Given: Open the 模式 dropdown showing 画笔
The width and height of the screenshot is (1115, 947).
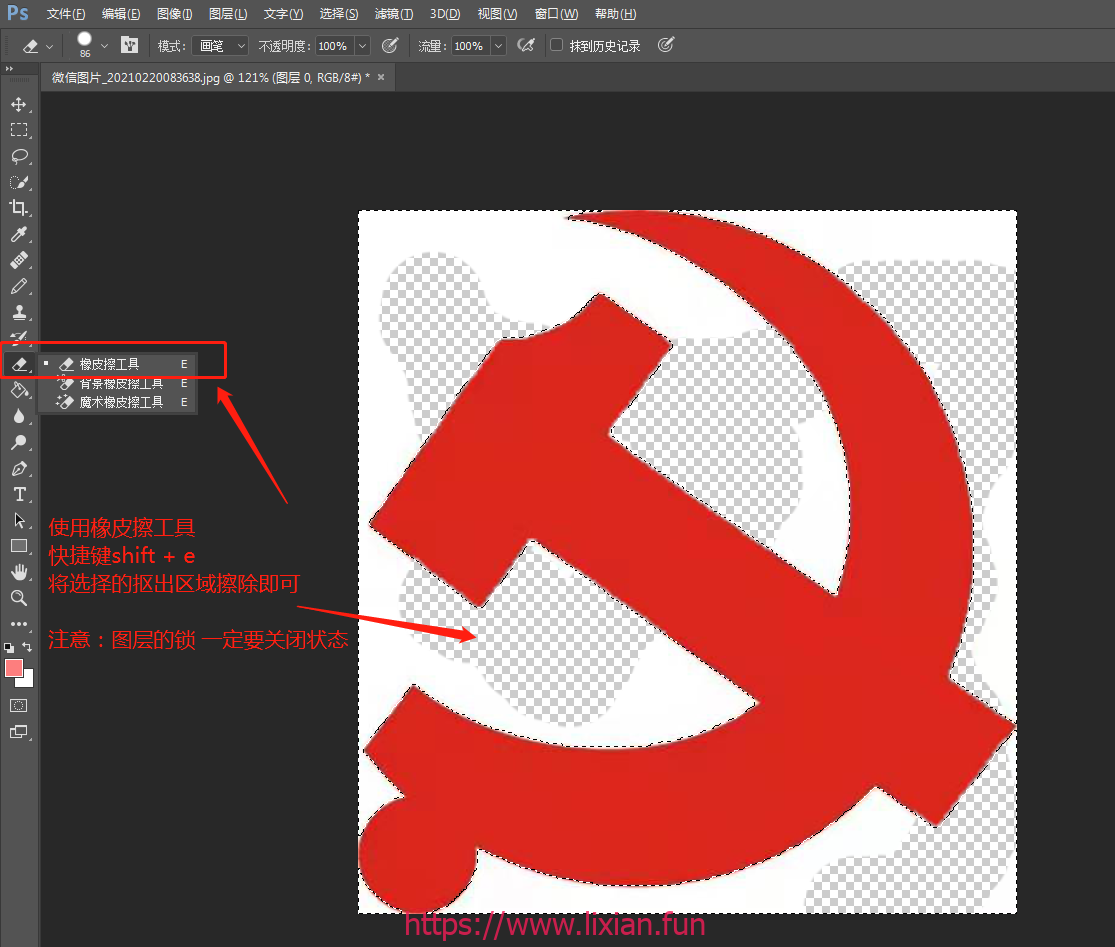Looking at the screenshot, I should pyautogui.click(x=221, y=46).
